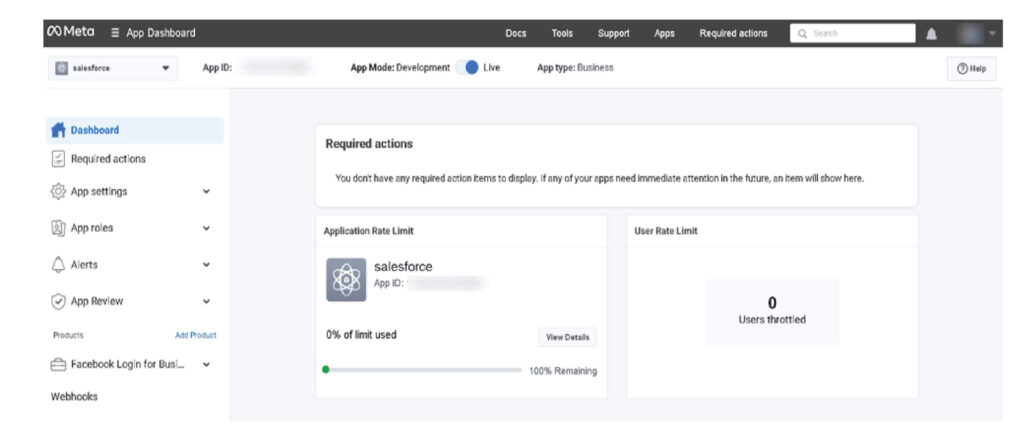1024x439 pixels.
Task: Open the Support menu
Action: coord(614,33)
